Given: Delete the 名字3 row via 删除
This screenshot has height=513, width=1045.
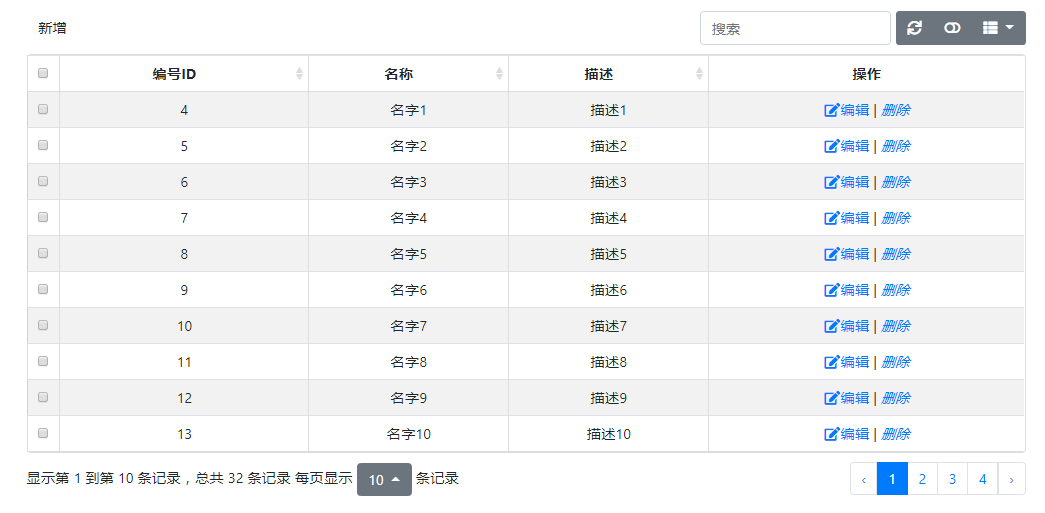Looking at the screenshot, I should pyautogui.click(x=896, y=182).
